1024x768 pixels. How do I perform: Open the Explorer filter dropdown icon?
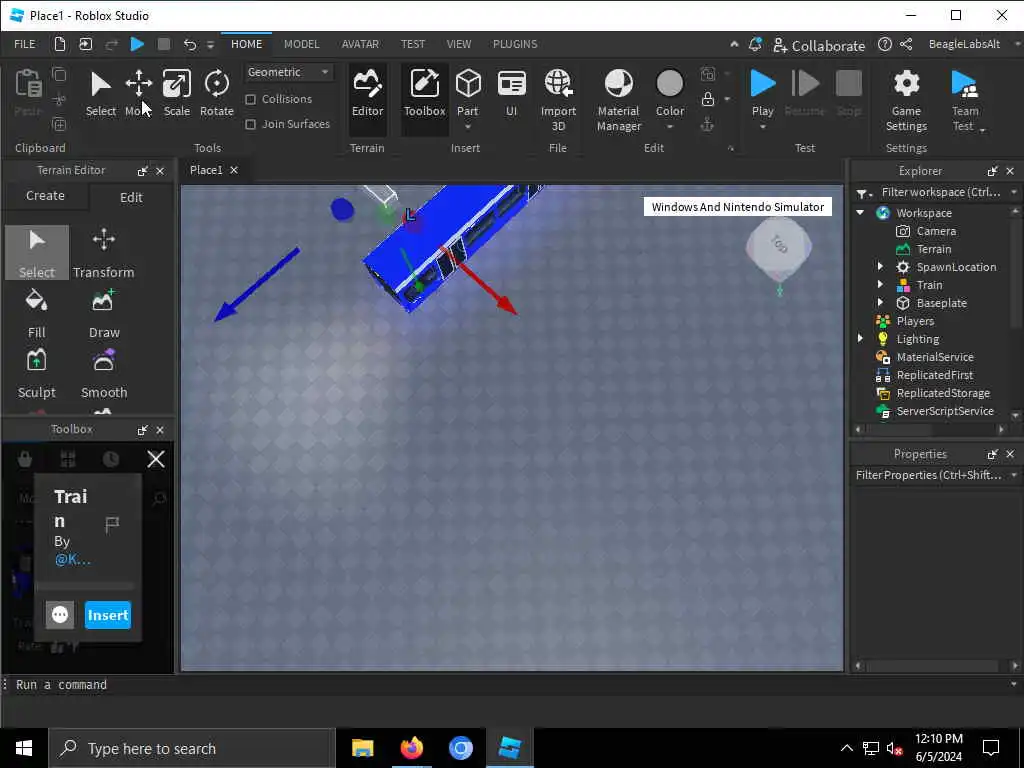[863, 193]
